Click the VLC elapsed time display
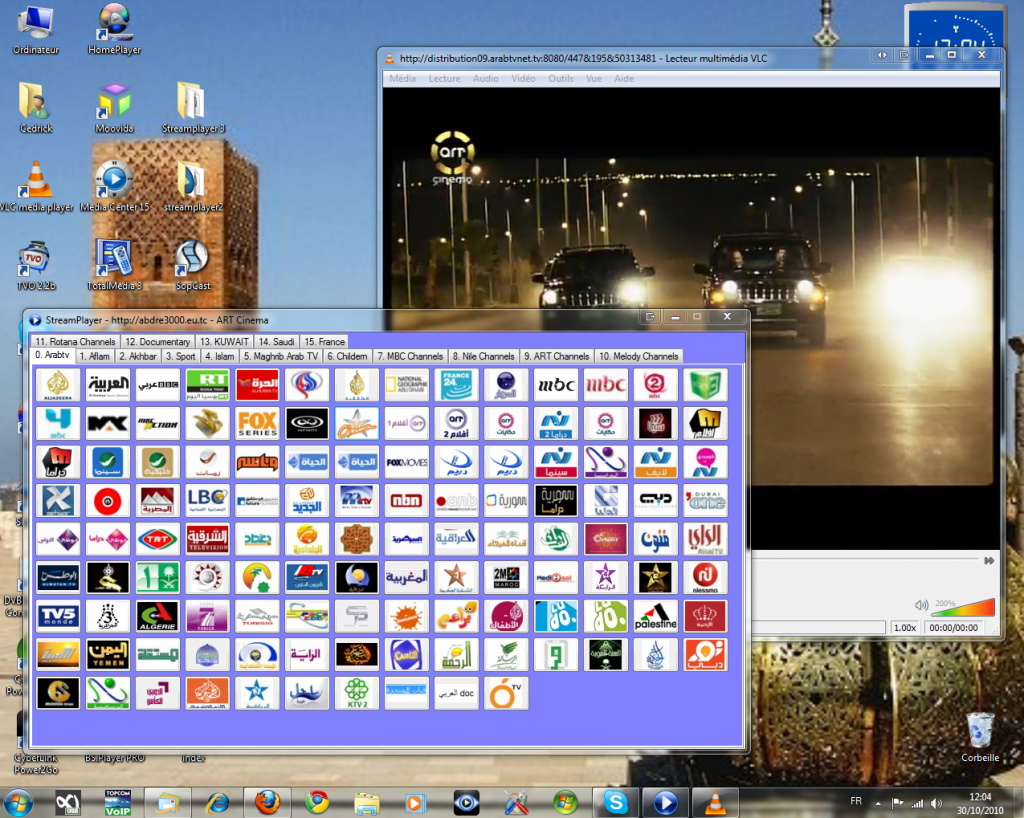 (x=953, y=627)
